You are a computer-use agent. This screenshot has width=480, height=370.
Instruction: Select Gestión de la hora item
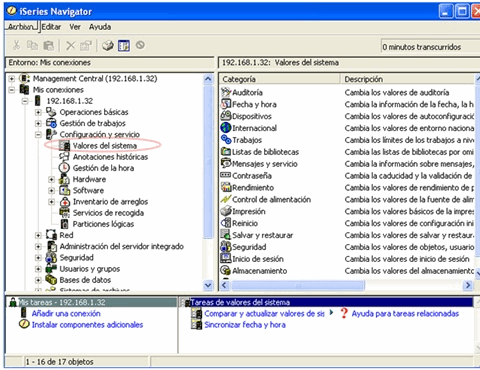tap(103, 168)
